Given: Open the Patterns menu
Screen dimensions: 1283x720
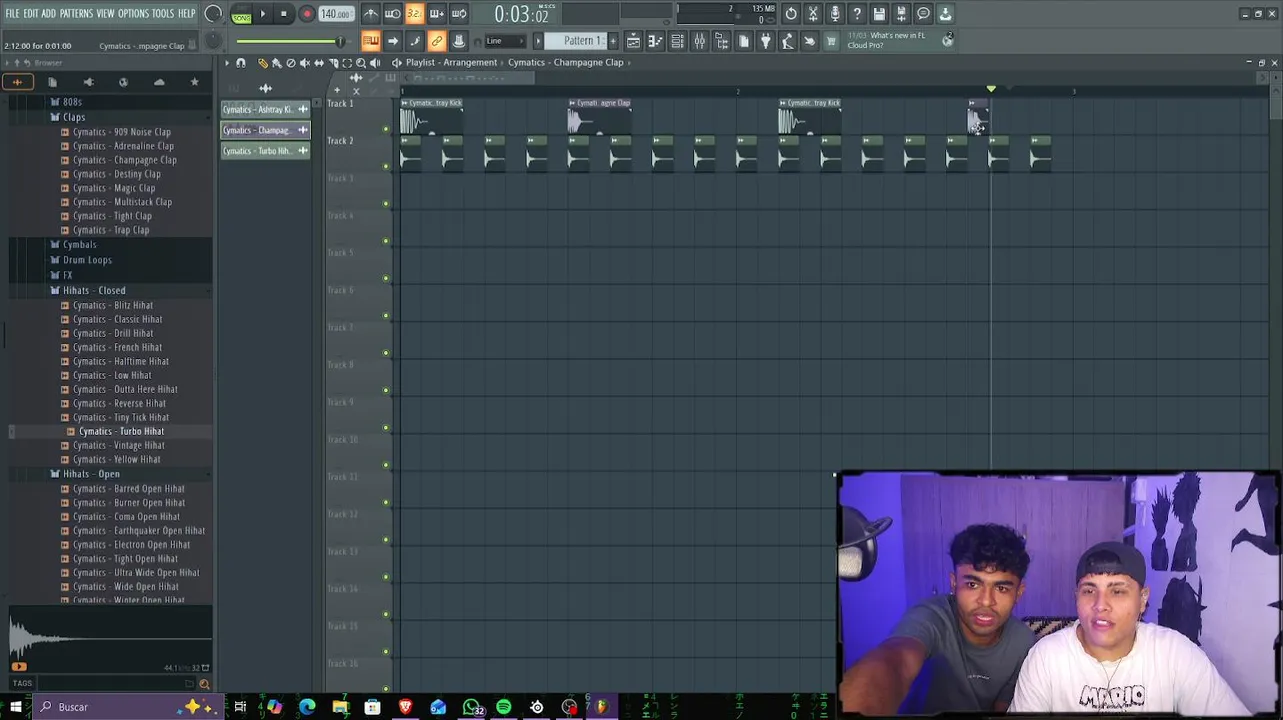Looking at the screenshot, I should (76, 13).
